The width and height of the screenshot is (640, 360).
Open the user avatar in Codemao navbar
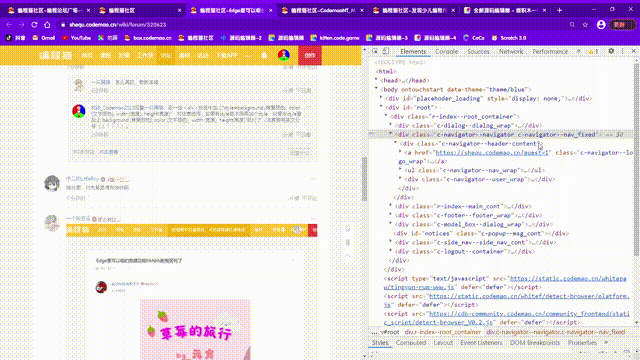coord(284,55)
